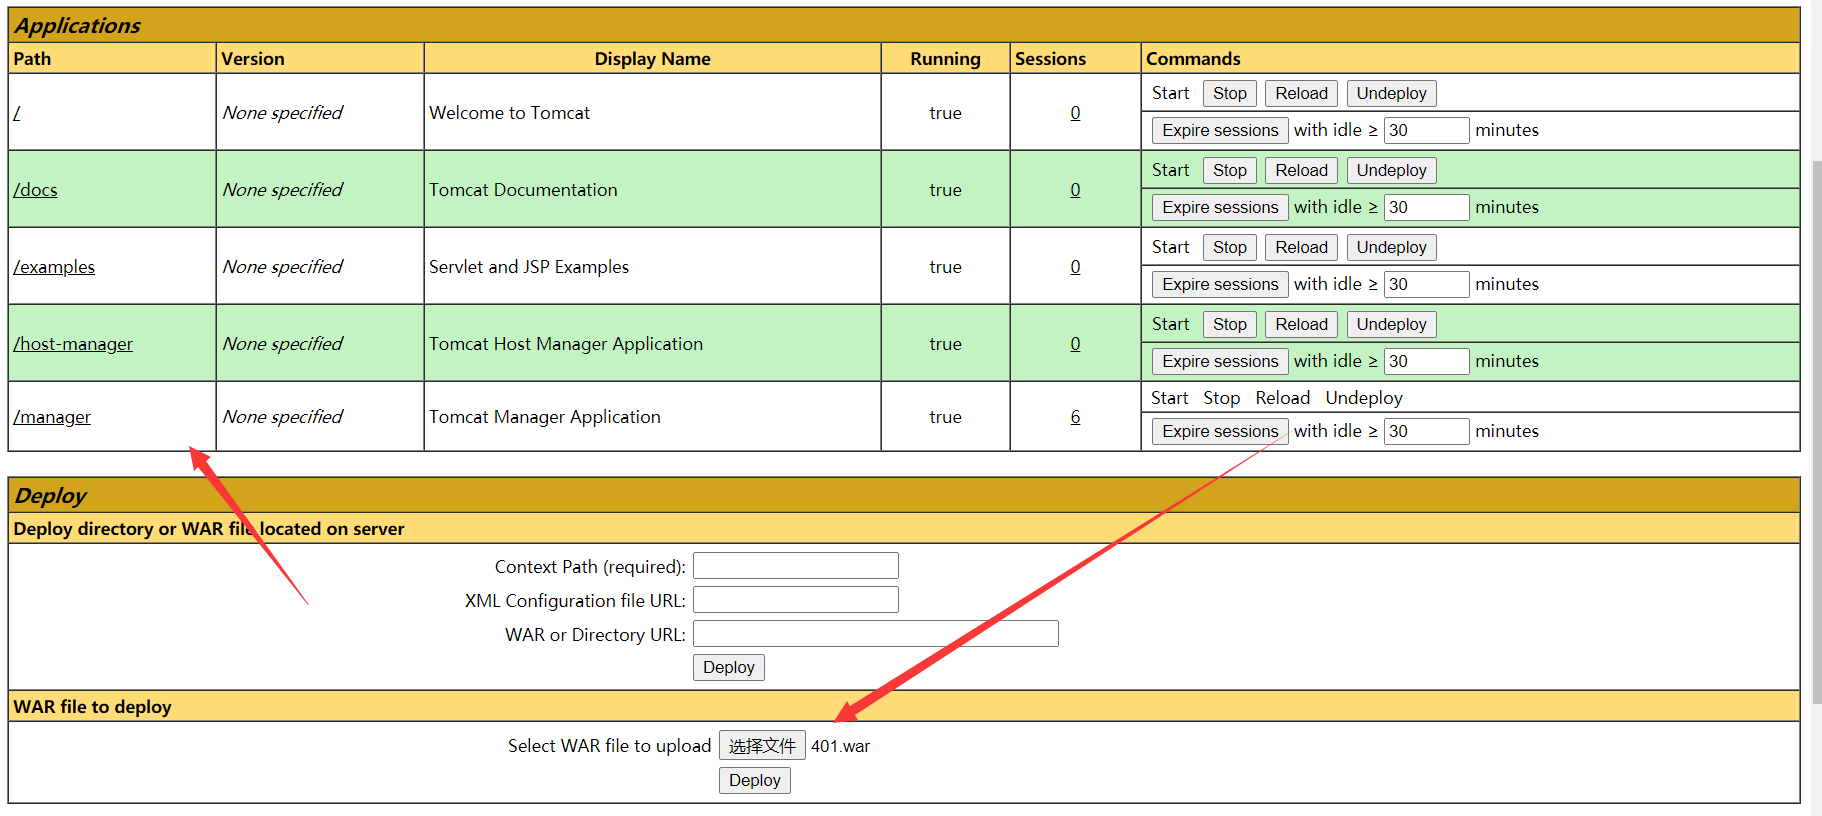Open the /examples application link
The height and width of the screenshot is (816, 1822).
click(54, 267)
